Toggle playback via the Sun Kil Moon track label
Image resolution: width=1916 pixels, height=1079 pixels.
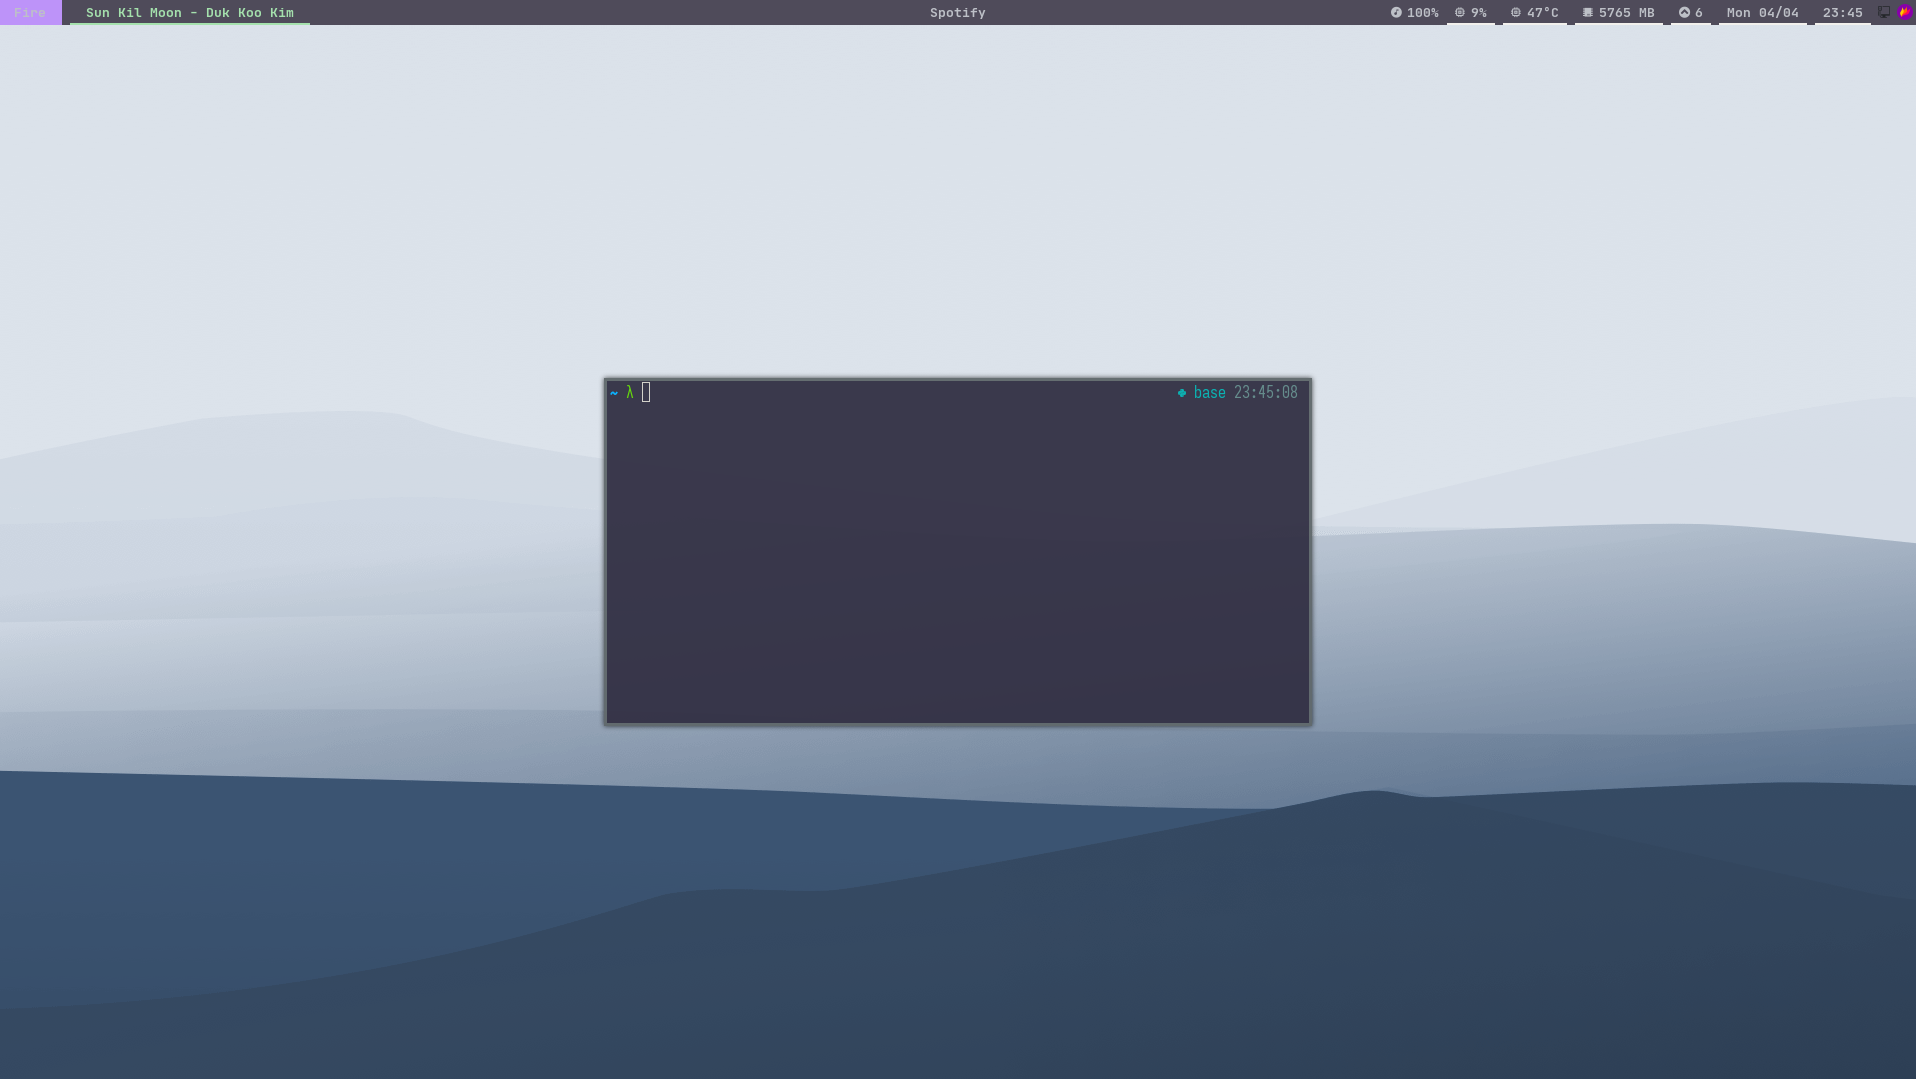189,12
